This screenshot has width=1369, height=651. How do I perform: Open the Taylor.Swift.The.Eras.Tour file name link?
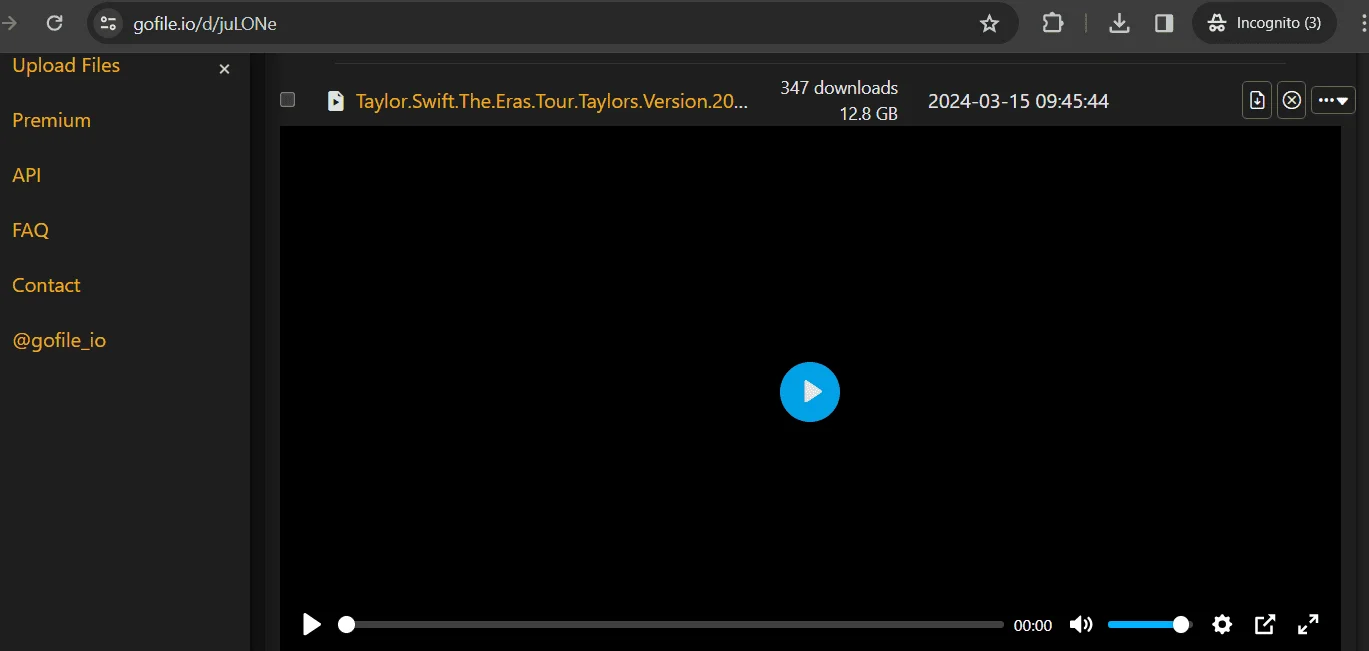tap(552, 101)
